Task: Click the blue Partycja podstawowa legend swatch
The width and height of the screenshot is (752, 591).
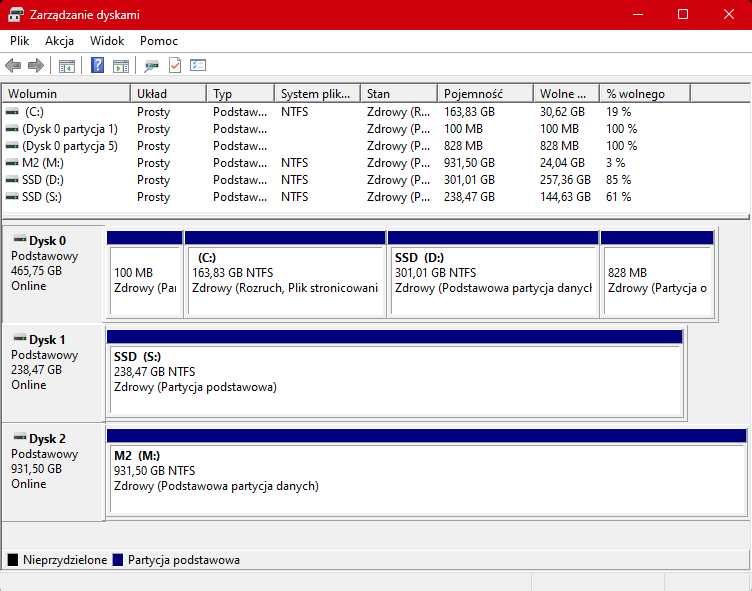Action: tap(118, 560)
